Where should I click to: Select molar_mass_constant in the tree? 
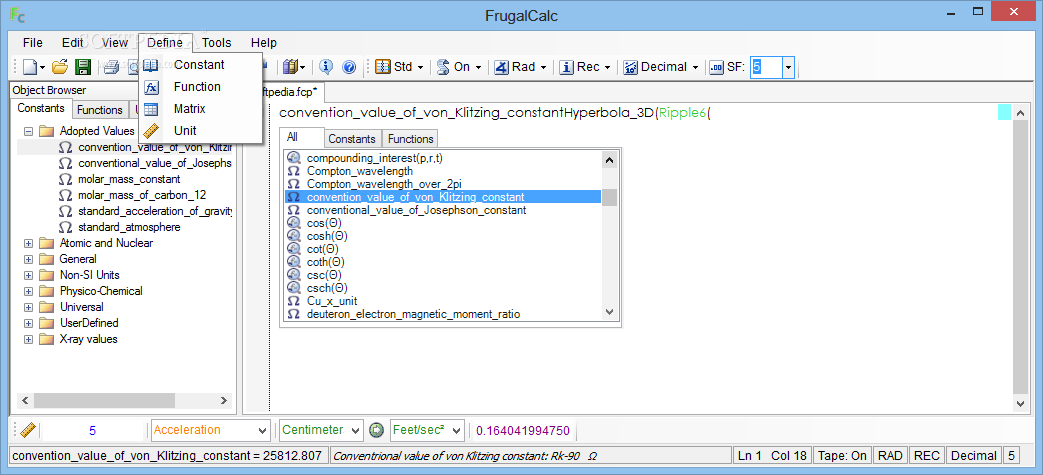(x=129, y=179)
